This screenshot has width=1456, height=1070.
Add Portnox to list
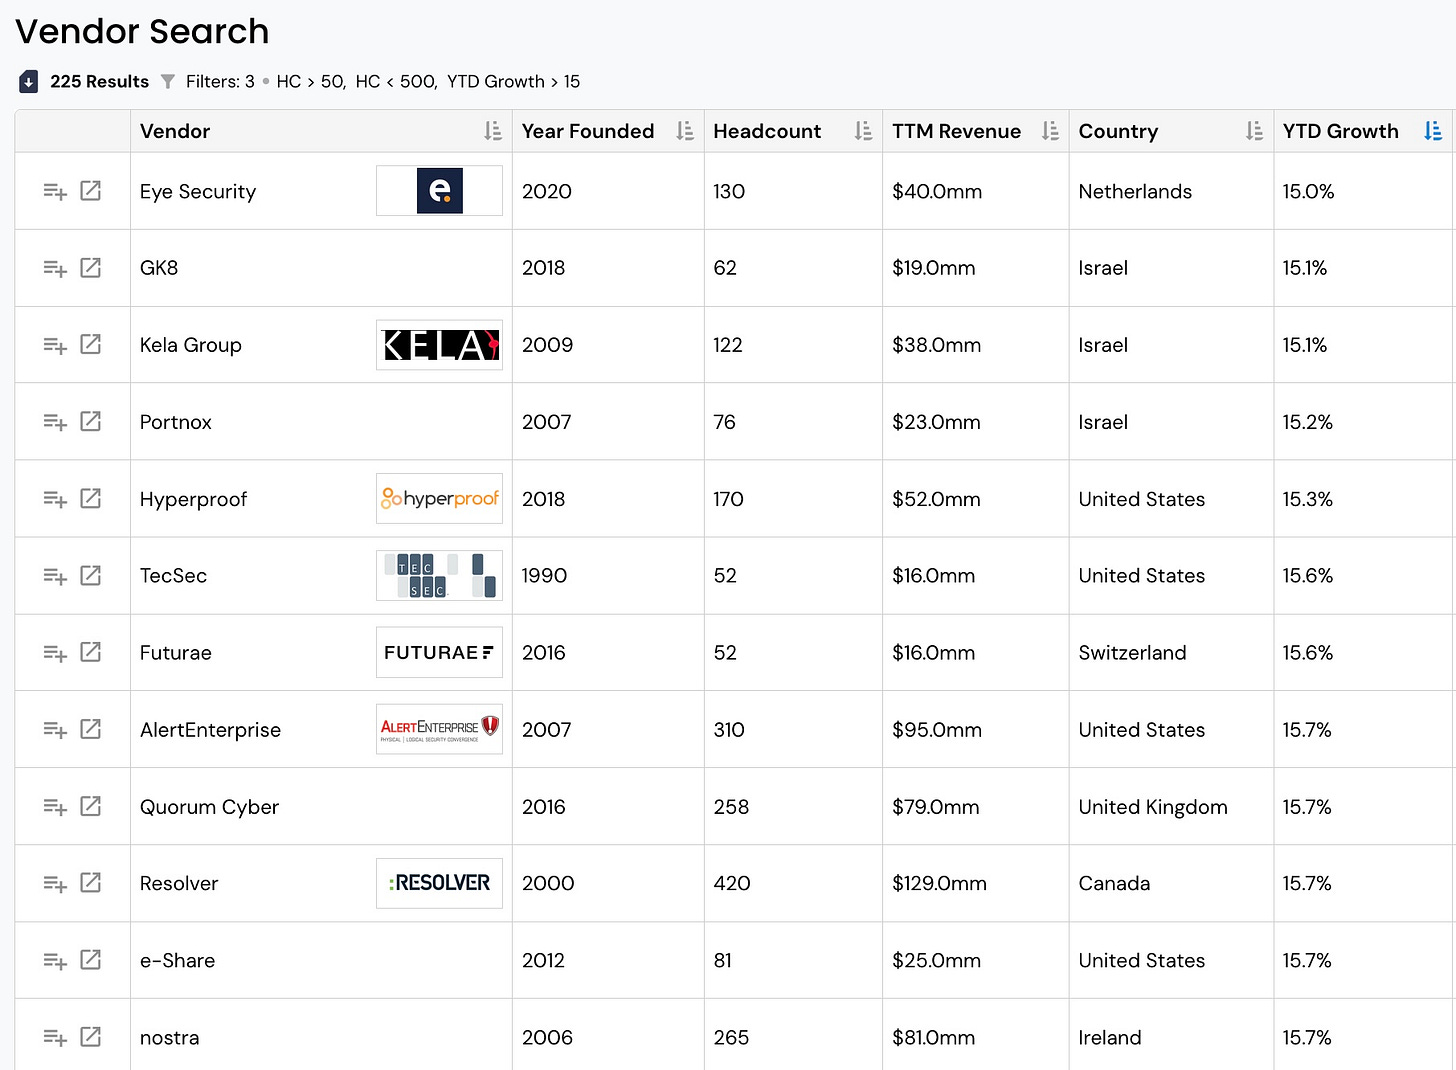pyautogui.click(x=55, y=422)
